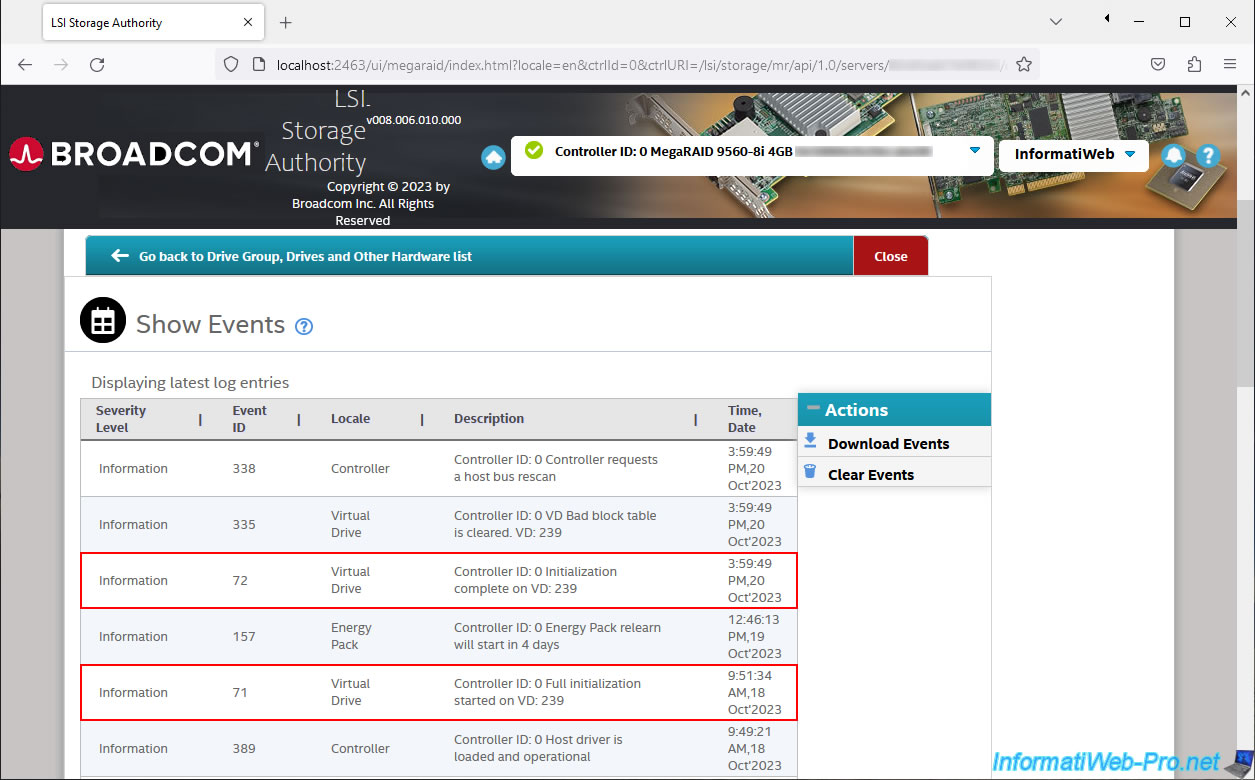The width and height of the screenshot is (1255, 780).
Task: Click the Energy Pack locale cell
Action: [351, 637]
